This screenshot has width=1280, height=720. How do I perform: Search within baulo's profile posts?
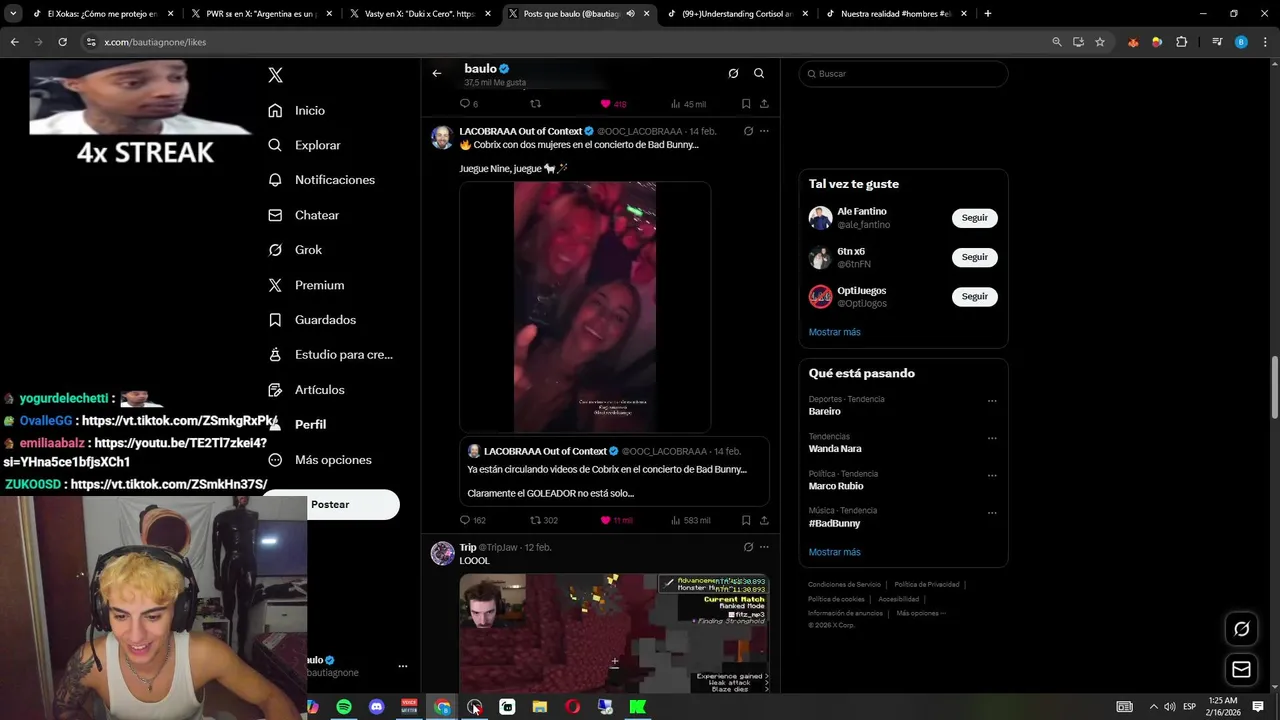(x=759, y=73)
